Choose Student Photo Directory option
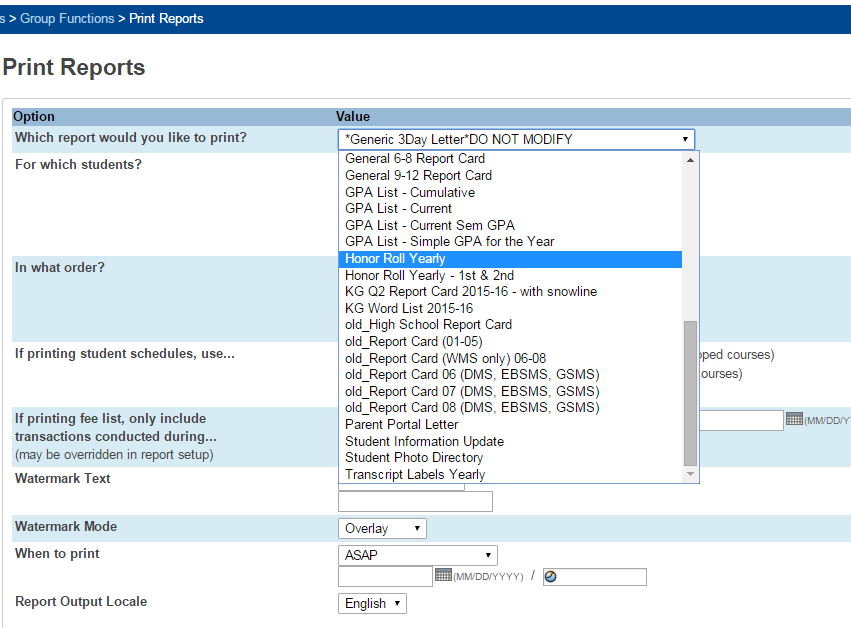Viewport: 851px width, 628px height. pyautogui.click(x=510, y=458)
